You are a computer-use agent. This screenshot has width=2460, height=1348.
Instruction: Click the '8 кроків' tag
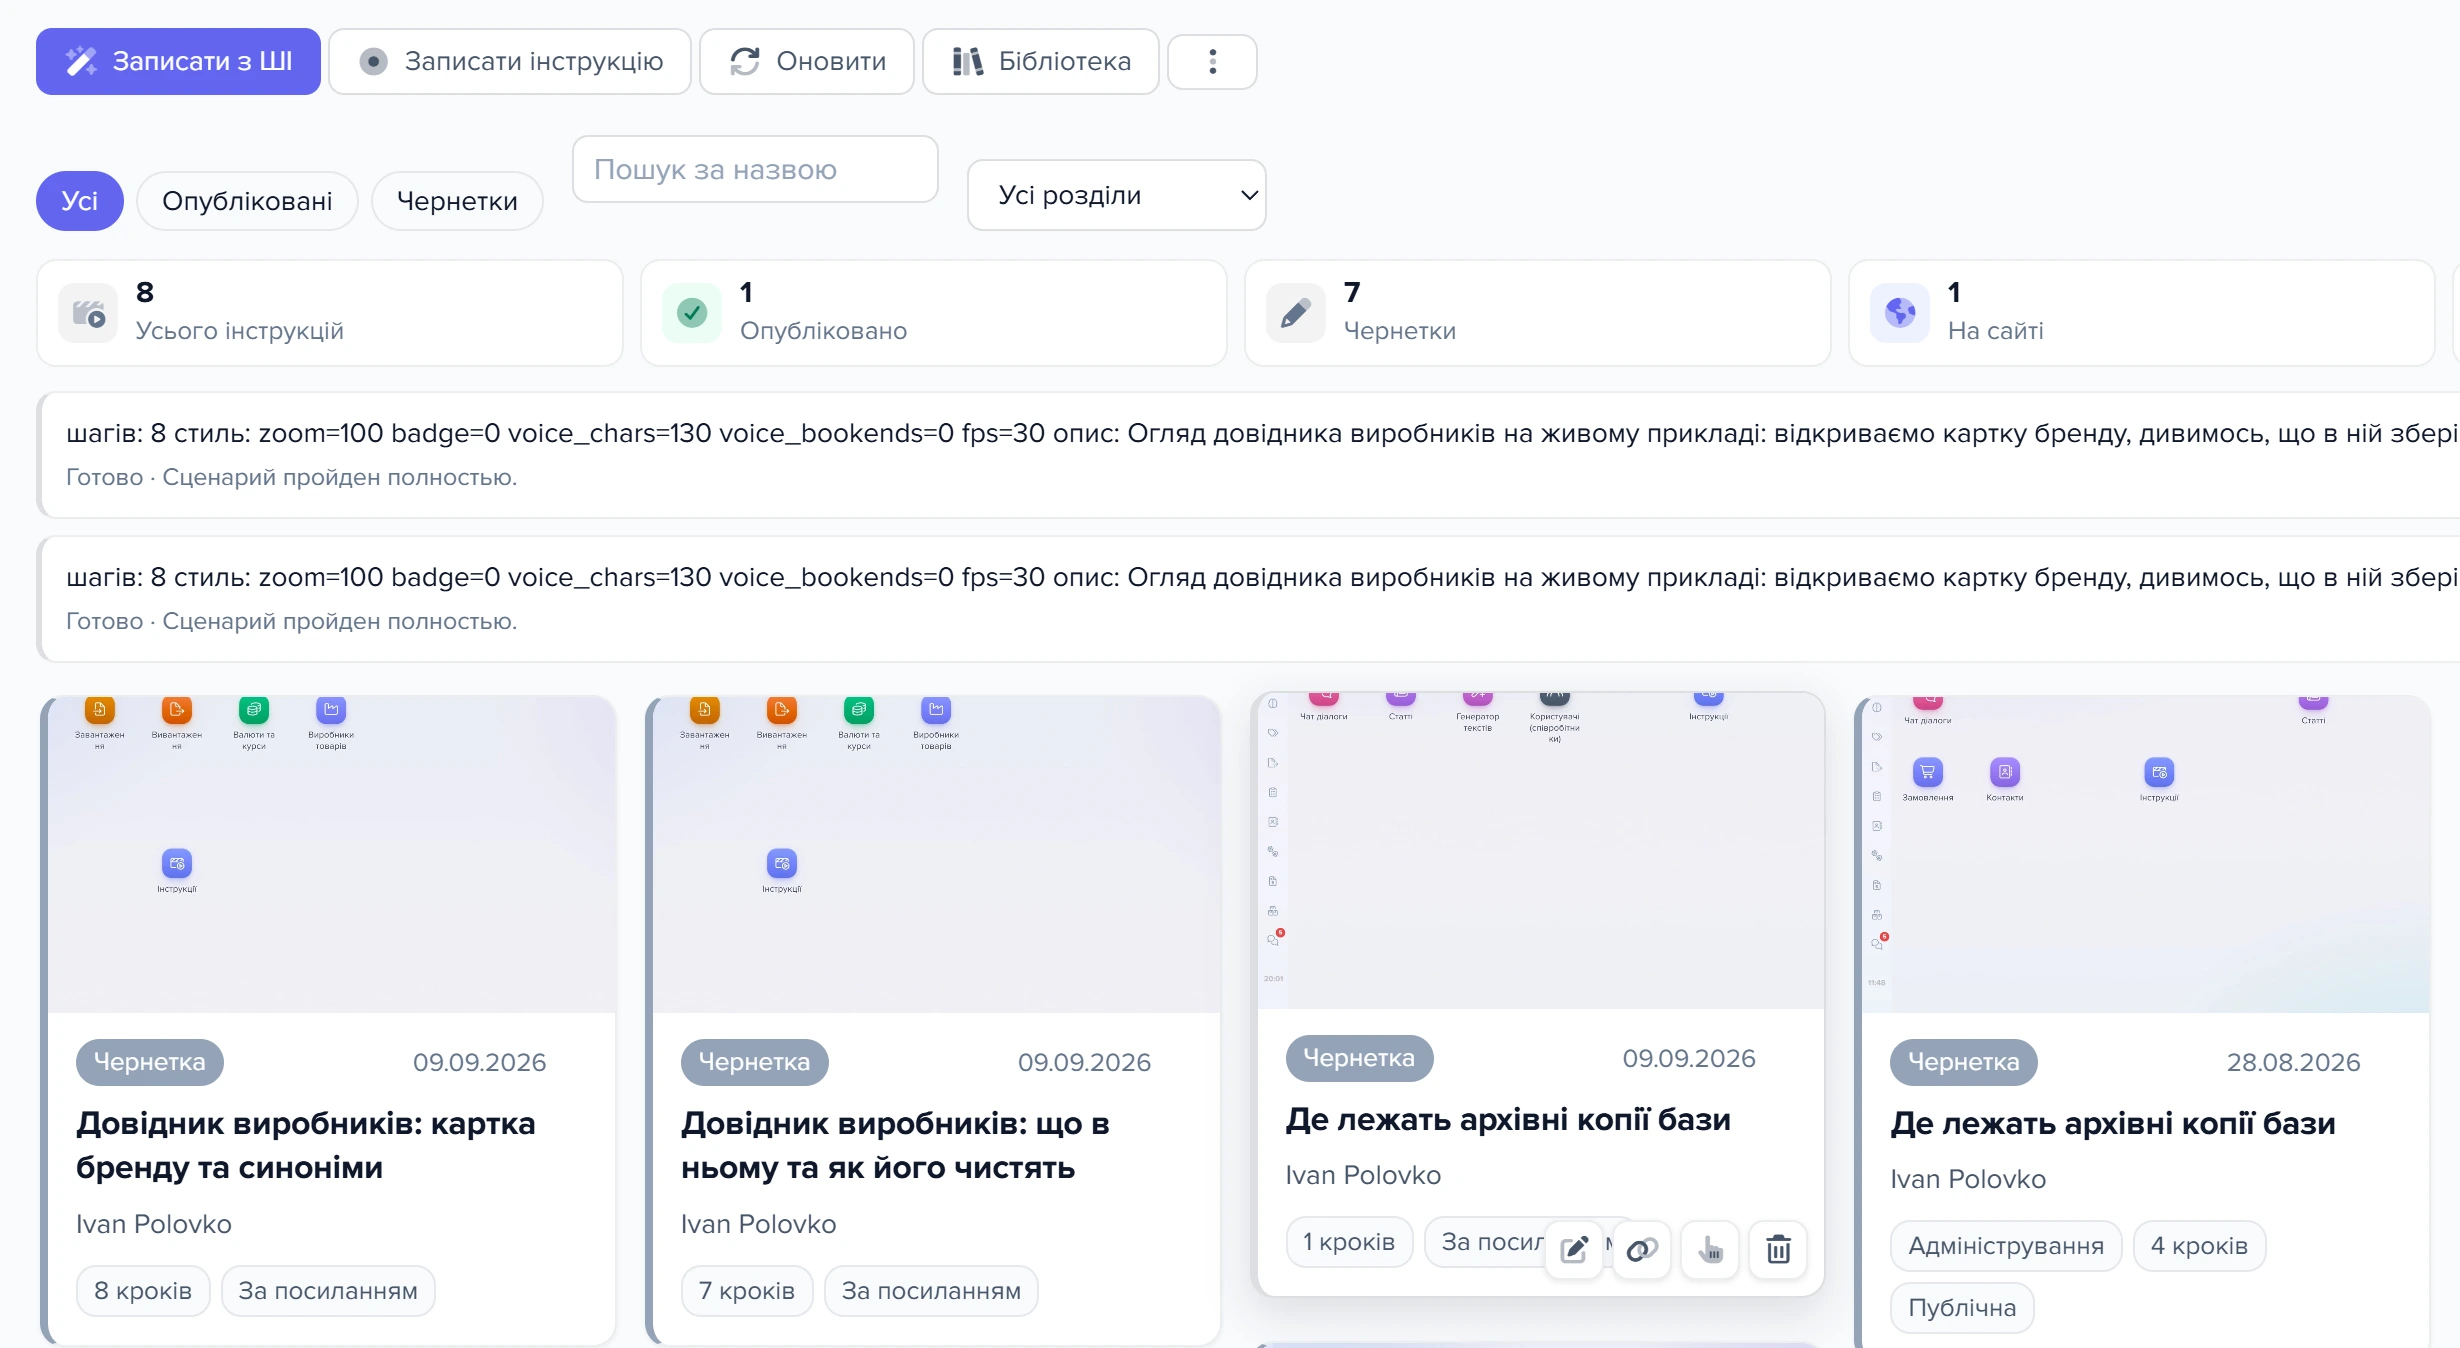143,1291
